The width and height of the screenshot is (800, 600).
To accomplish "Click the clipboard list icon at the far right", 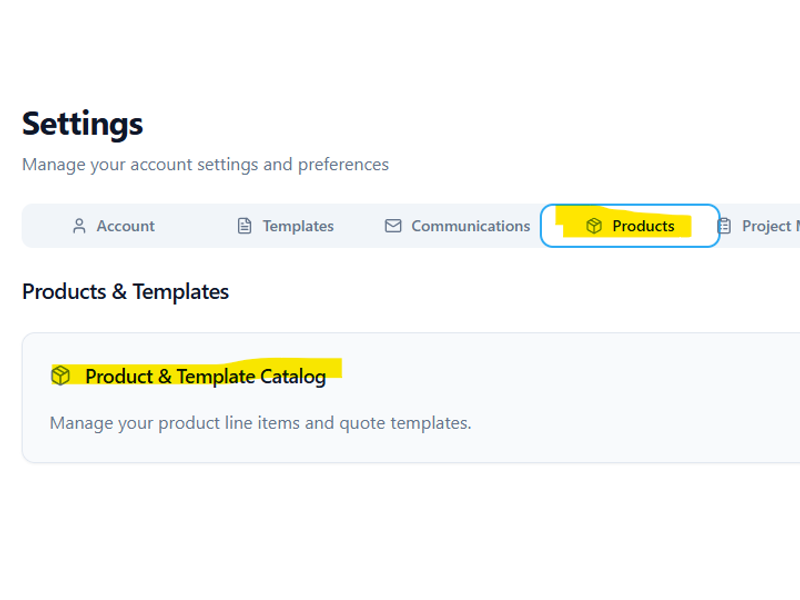I will point(726,226).
